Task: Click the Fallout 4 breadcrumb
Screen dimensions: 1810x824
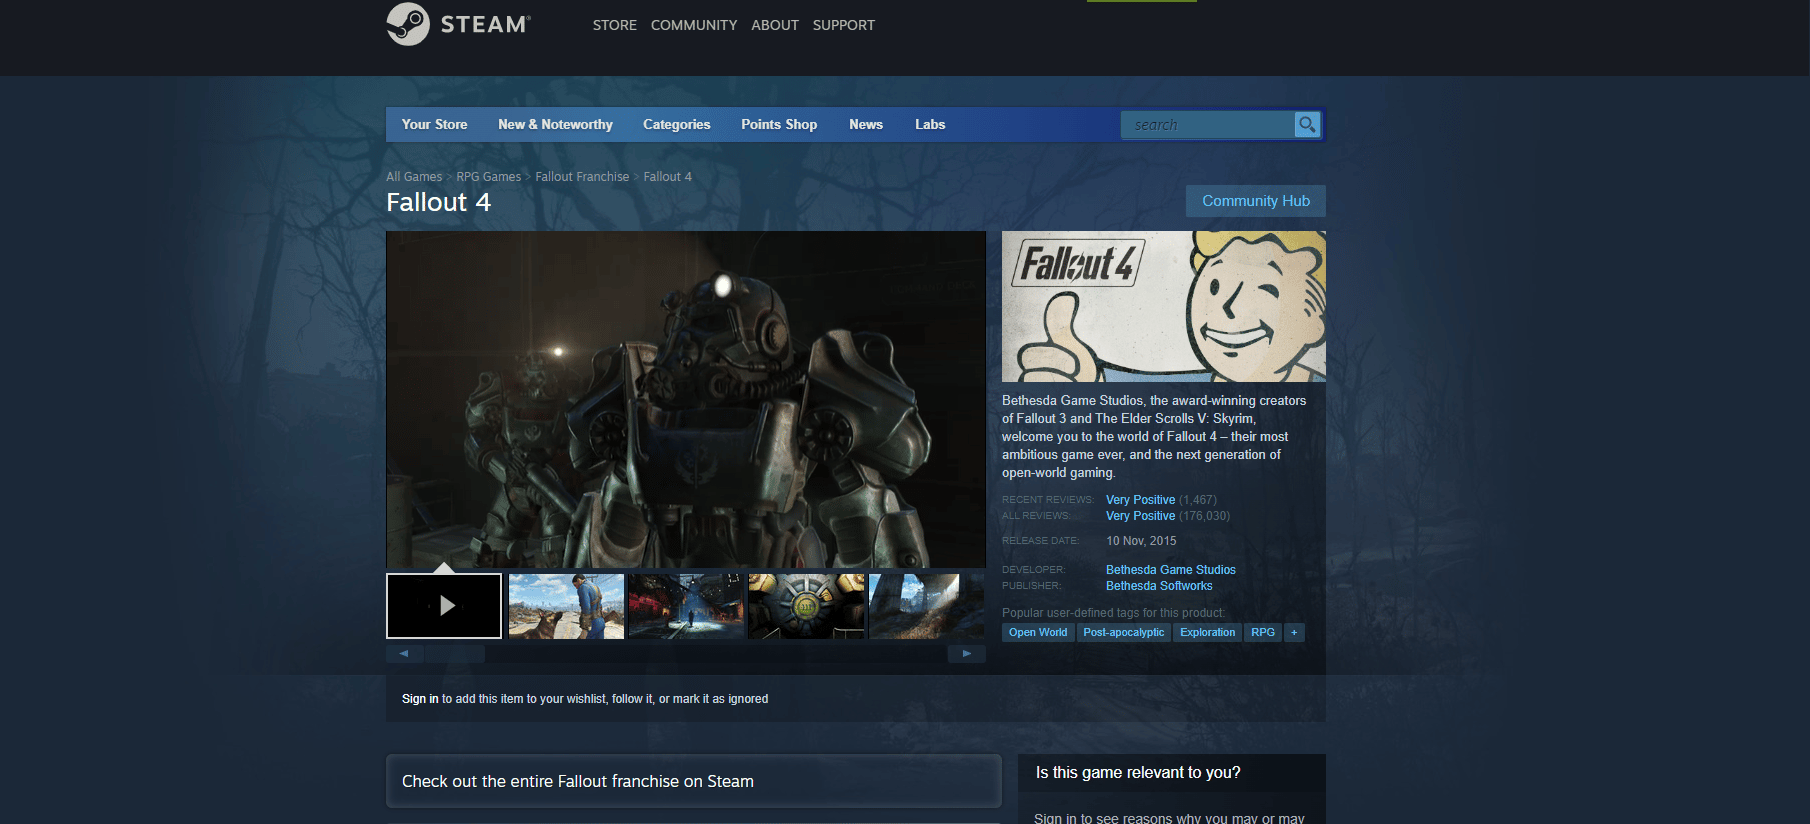Action: coord(667,177)
